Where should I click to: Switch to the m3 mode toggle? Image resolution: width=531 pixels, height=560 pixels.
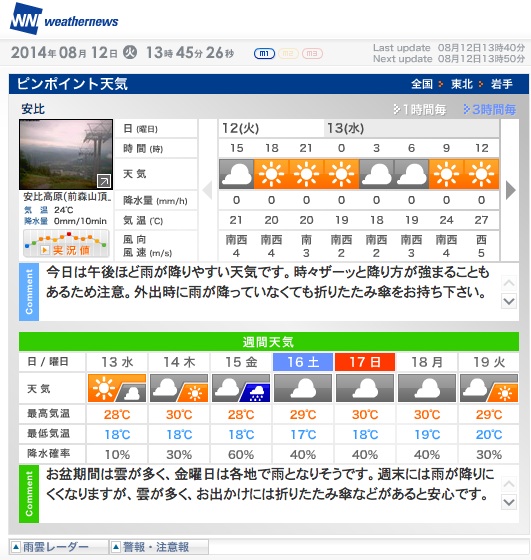312,54
